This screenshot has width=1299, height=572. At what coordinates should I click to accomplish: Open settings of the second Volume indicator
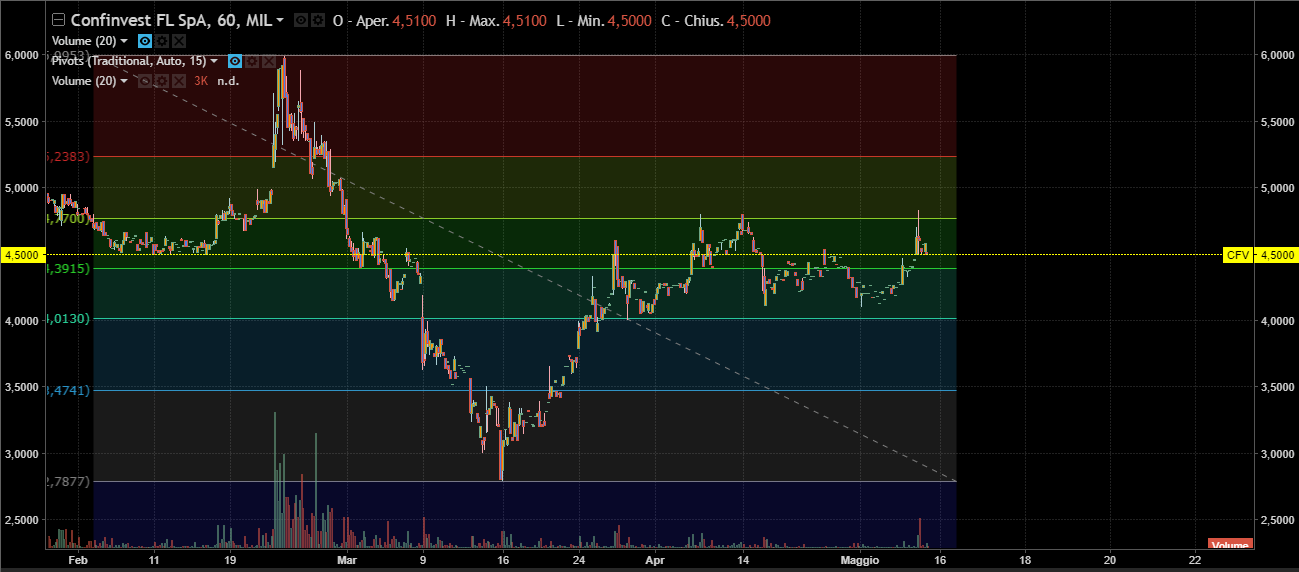162,81
